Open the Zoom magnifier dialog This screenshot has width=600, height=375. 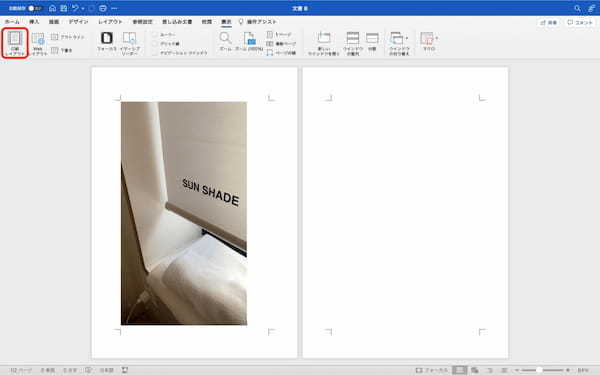click(x=225, y=41)
